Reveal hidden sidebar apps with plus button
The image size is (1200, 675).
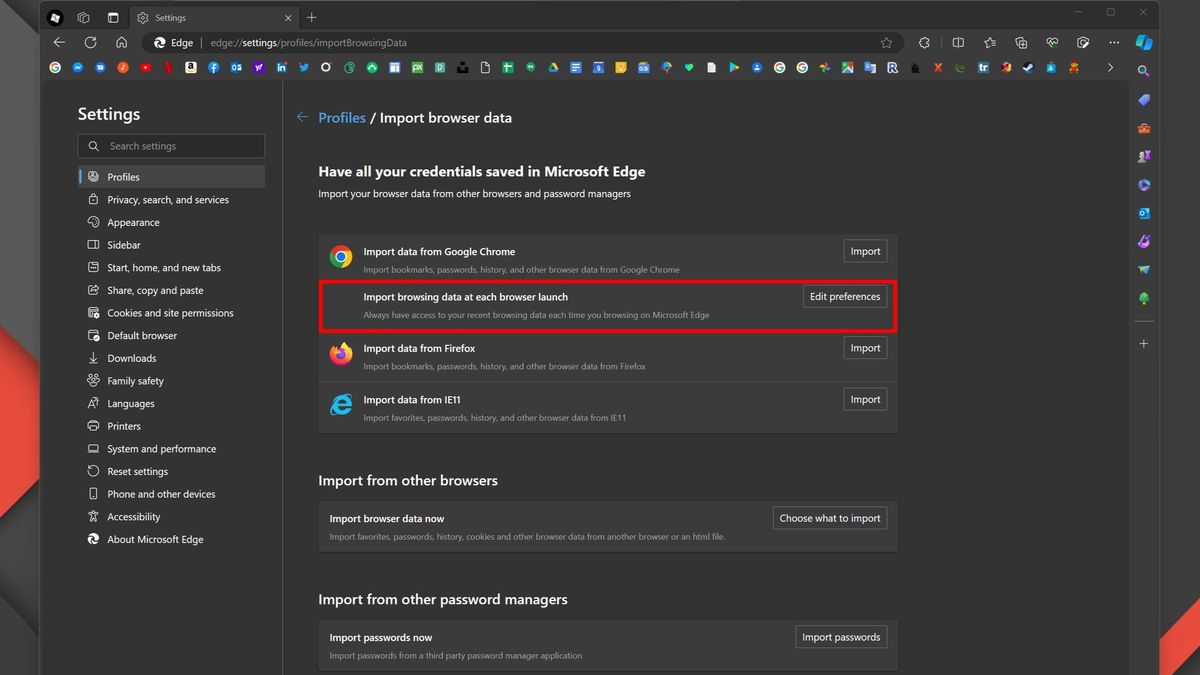(1144, 343)
